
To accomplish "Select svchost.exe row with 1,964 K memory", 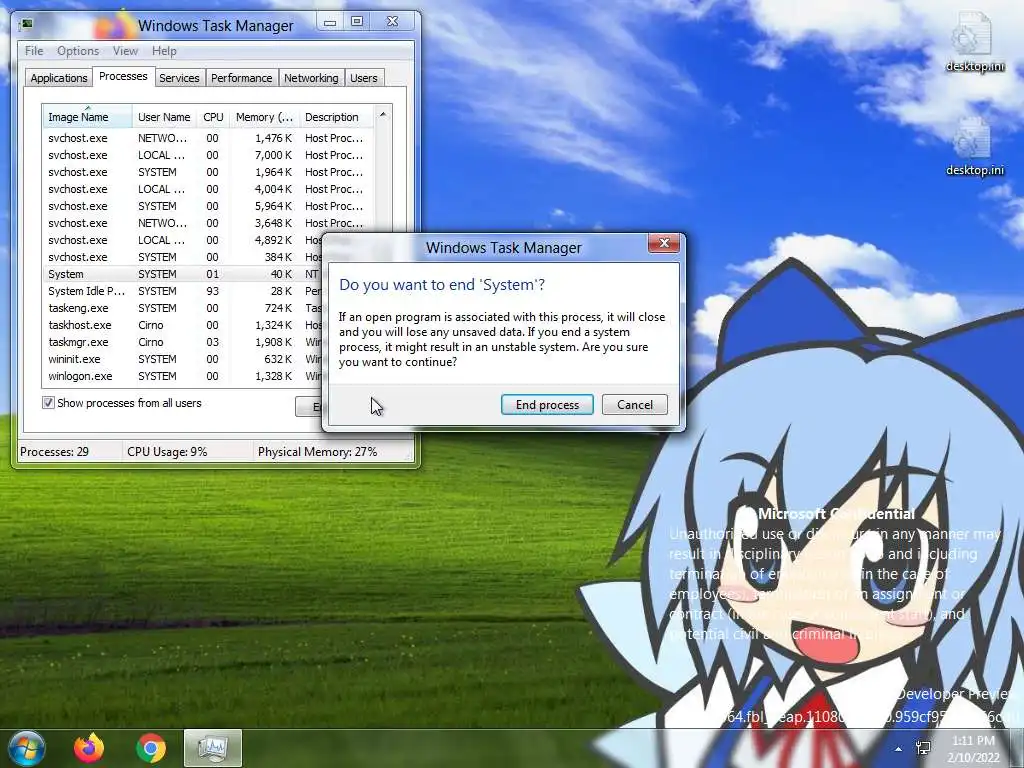I will [x=208, y=172].
